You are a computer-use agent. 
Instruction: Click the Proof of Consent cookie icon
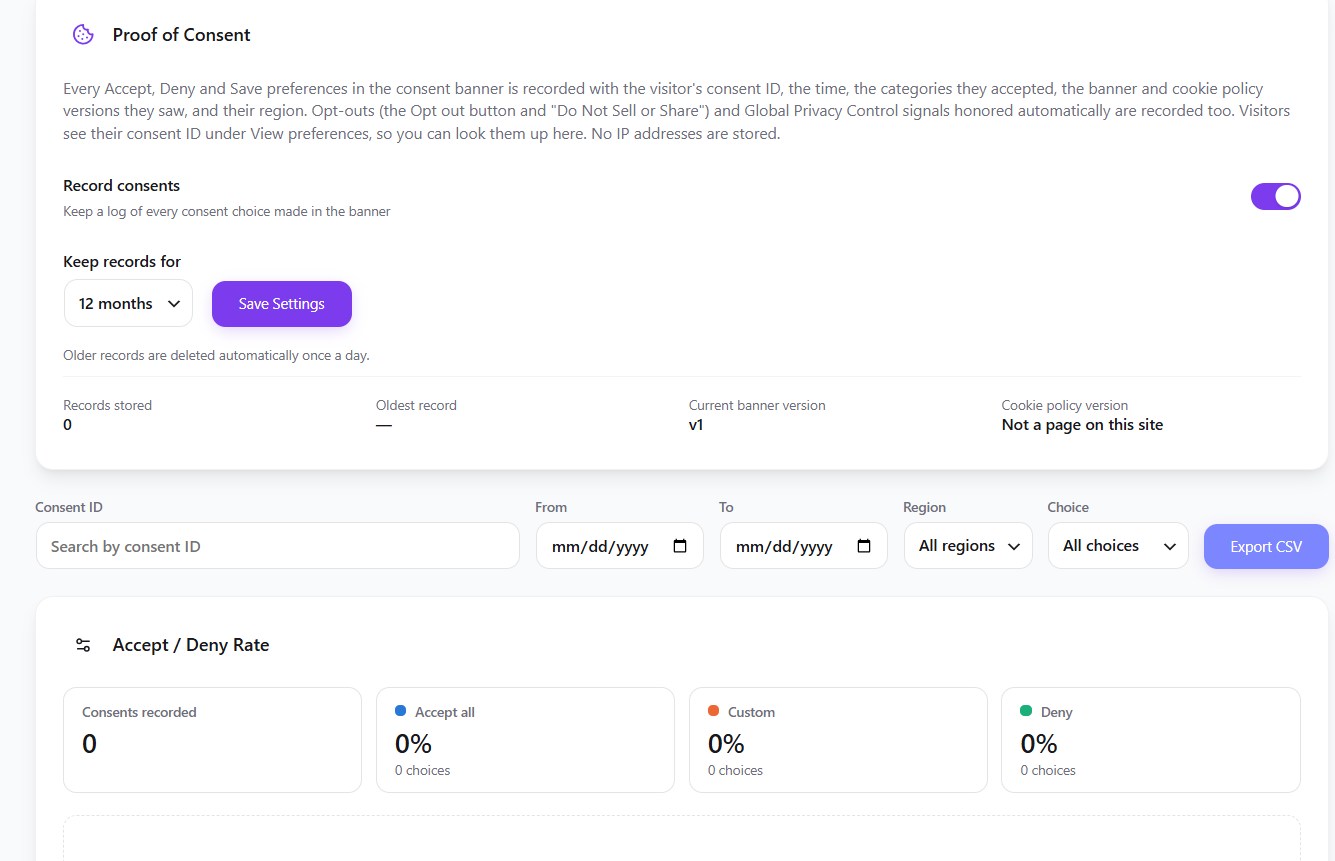[x=83, y=35]
